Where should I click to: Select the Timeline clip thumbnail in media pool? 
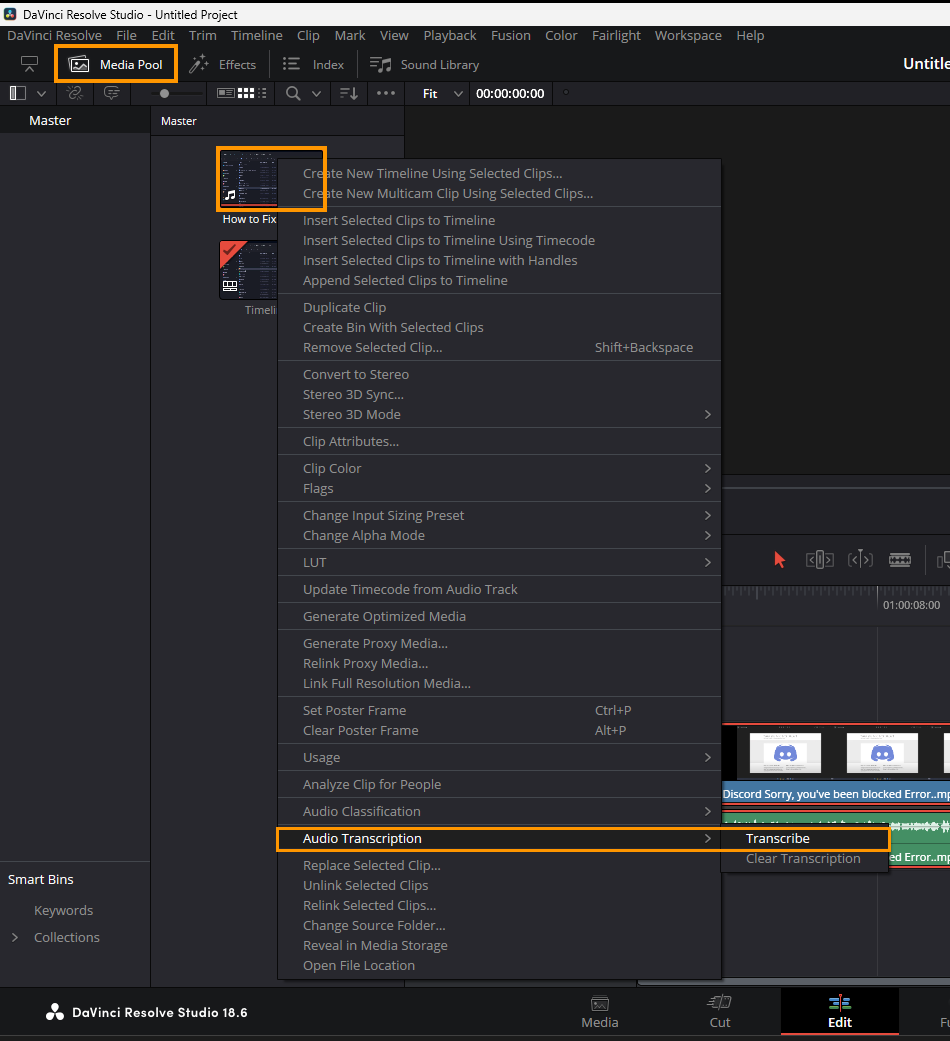pos(248,270)
